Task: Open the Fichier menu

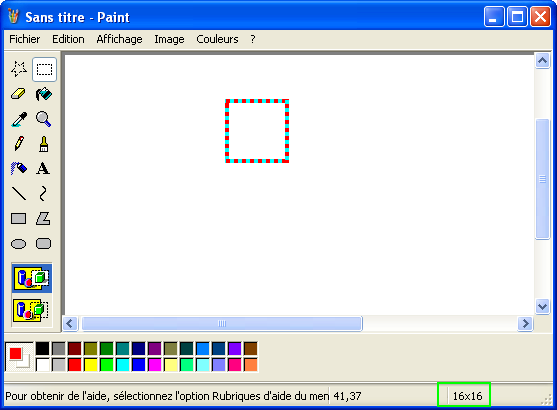Action: click(x=25, y=39)
